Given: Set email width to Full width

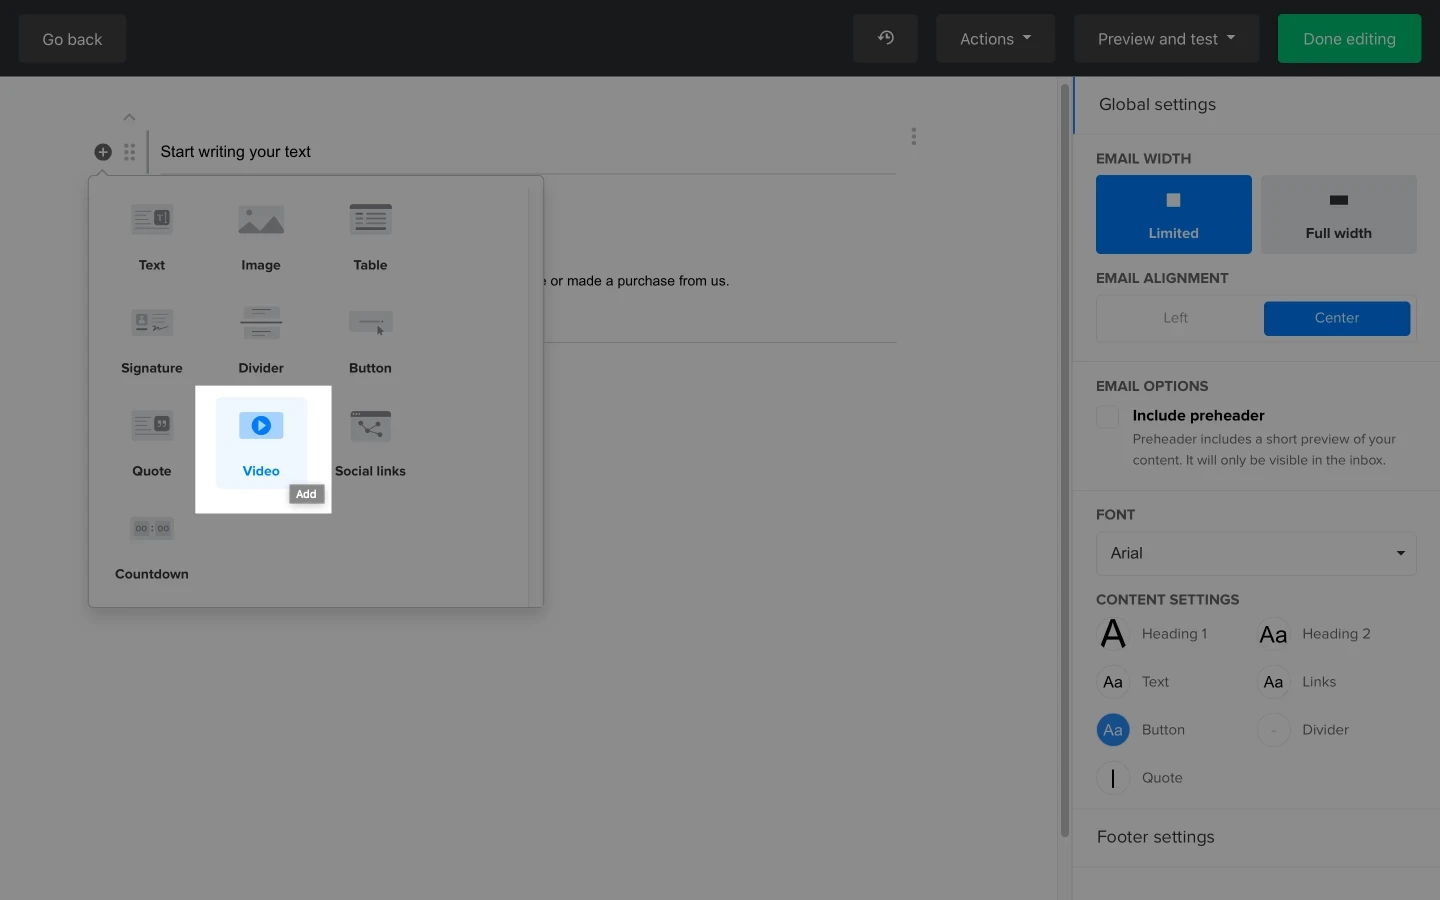Looking at the screenshot, I should (1338, 214).
